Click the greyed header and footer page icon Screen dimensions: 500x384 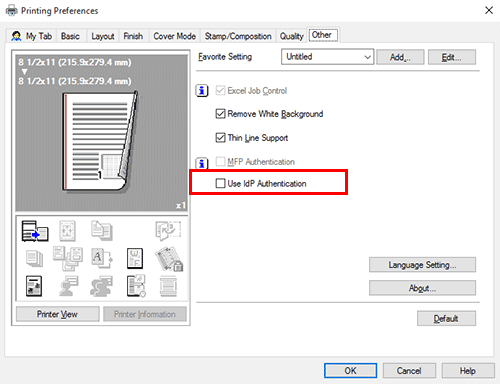pos(168,286)
